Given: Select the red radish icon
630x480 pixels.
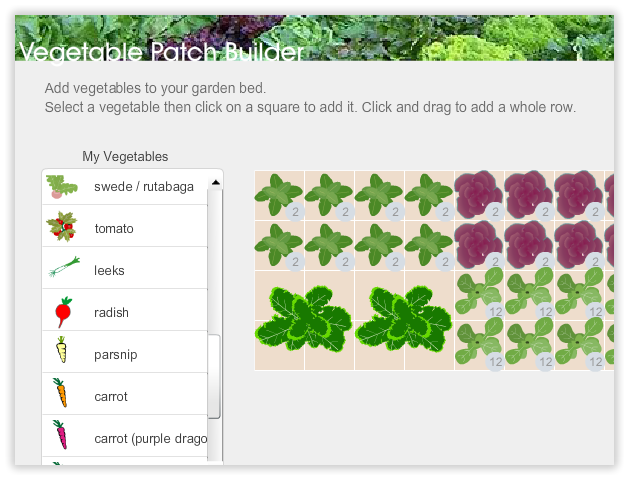Looking at the screenshot, I should [62, 312].
